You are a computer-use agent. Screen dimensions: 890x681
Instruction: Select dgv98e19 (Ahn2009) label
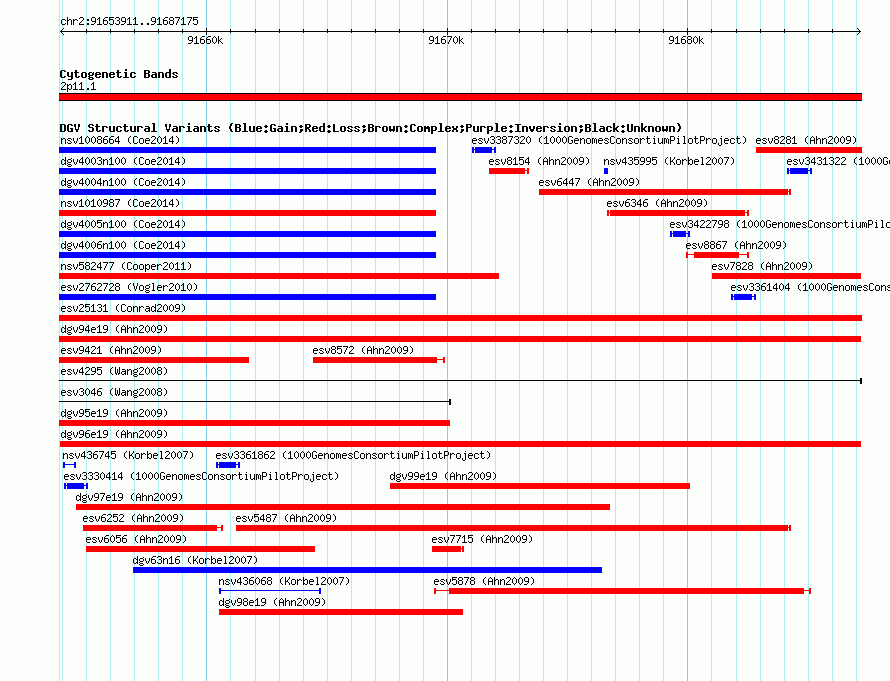coord(272,602)
